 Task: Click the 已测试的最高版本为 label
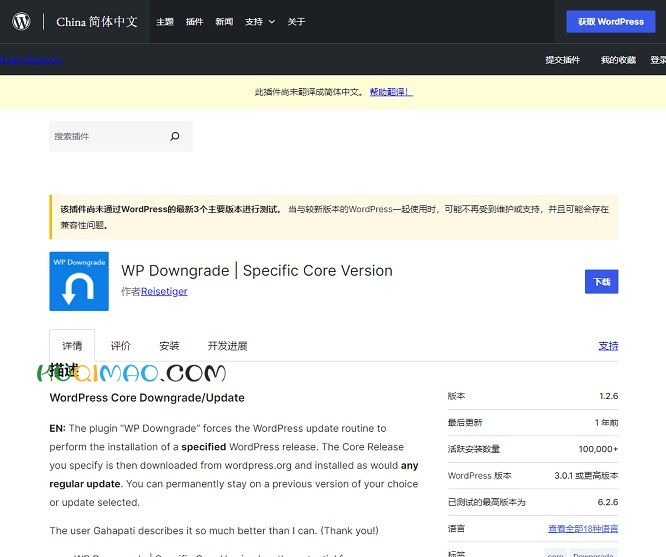[x=487, y=502]
